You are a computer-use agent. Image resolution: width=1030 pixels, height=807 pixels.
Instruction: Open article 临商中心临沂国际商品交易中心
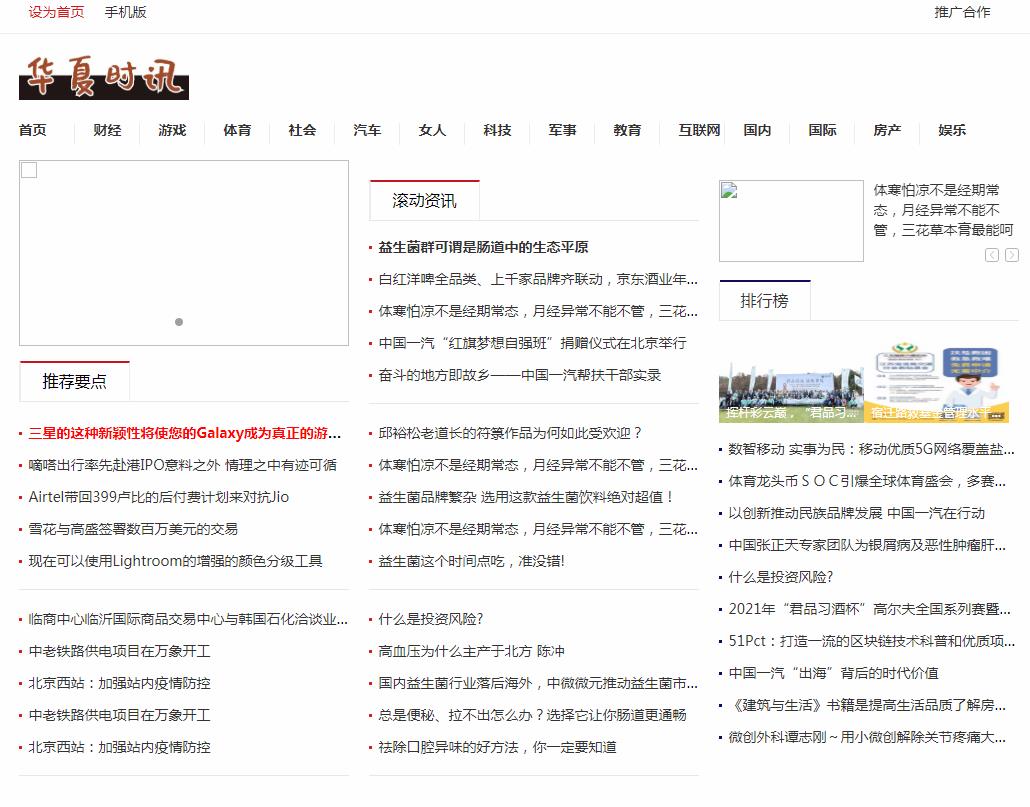coord(188,619)
